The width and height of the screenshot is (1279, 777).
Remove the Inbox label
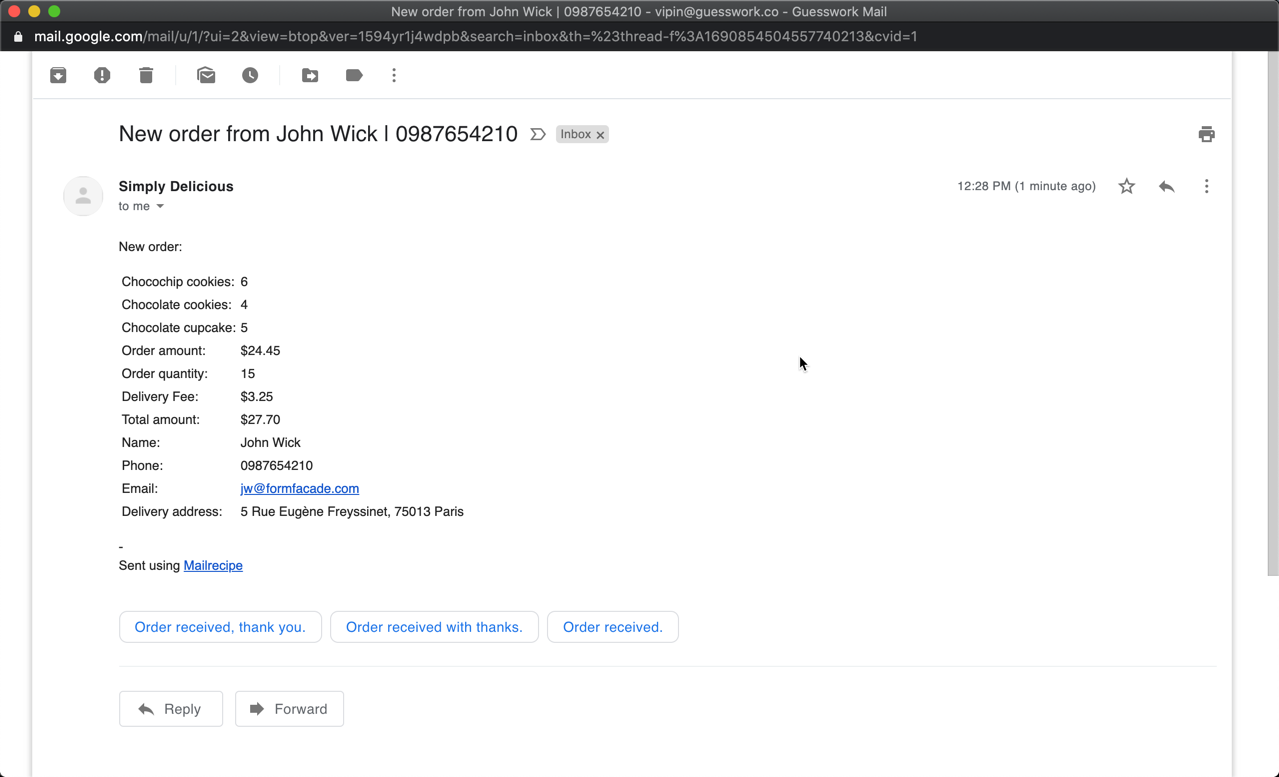coord(601,135)
